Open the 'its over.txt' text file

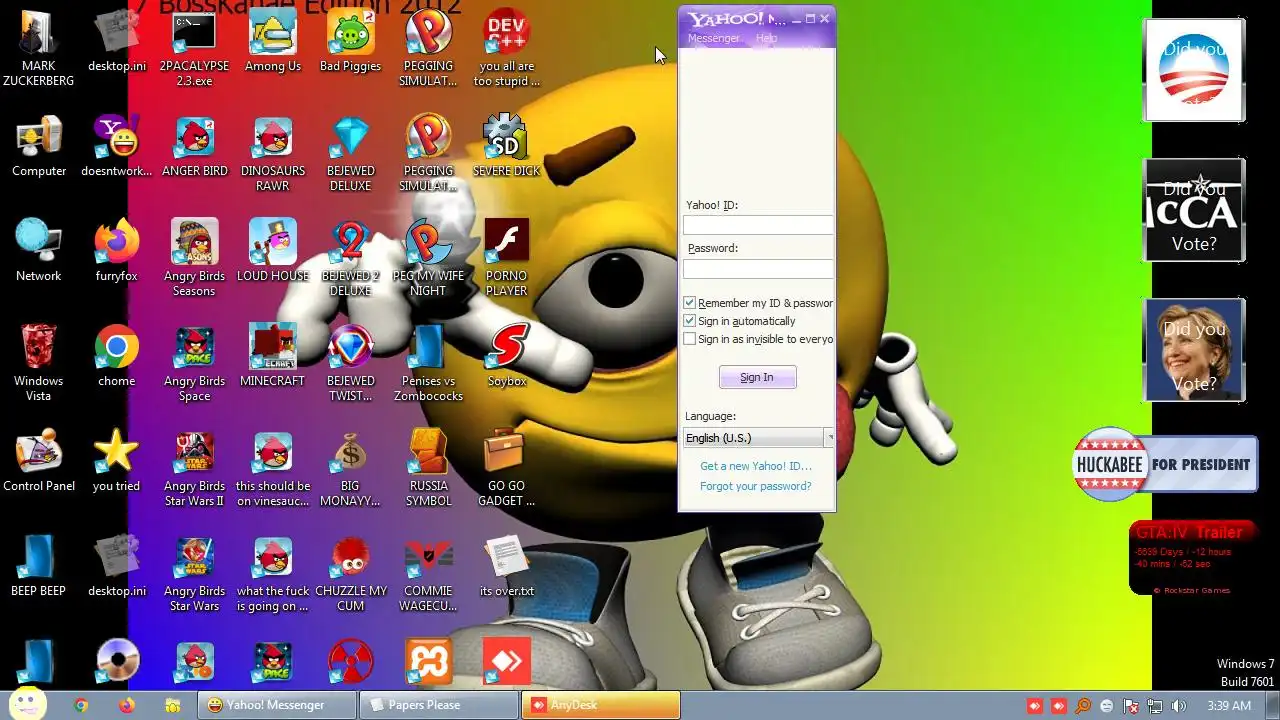506,565
